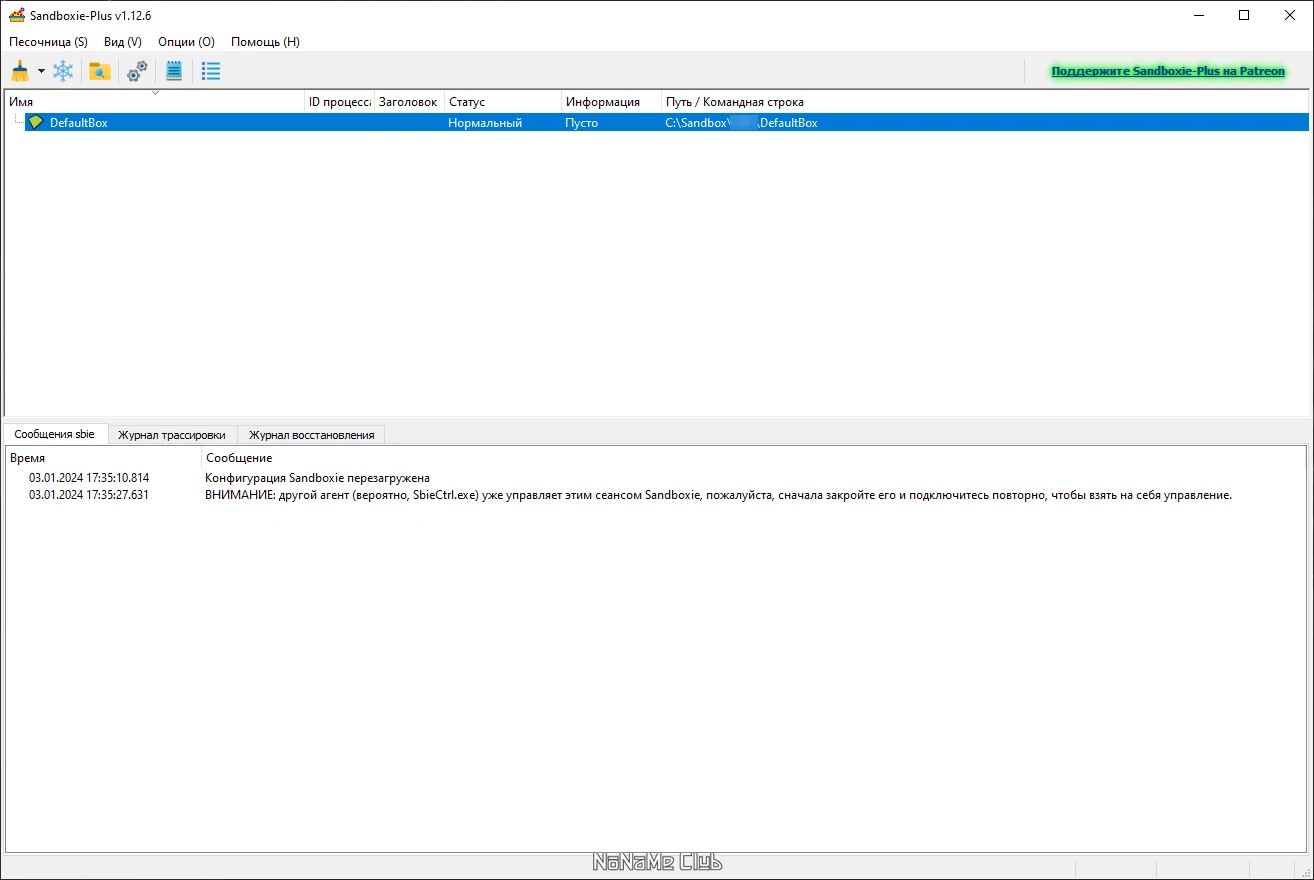Image resolution: width=1314 pixels, height=880 pixels.
Task: Open settings with the gears toolbar icon
Action: tap(137, 71)
